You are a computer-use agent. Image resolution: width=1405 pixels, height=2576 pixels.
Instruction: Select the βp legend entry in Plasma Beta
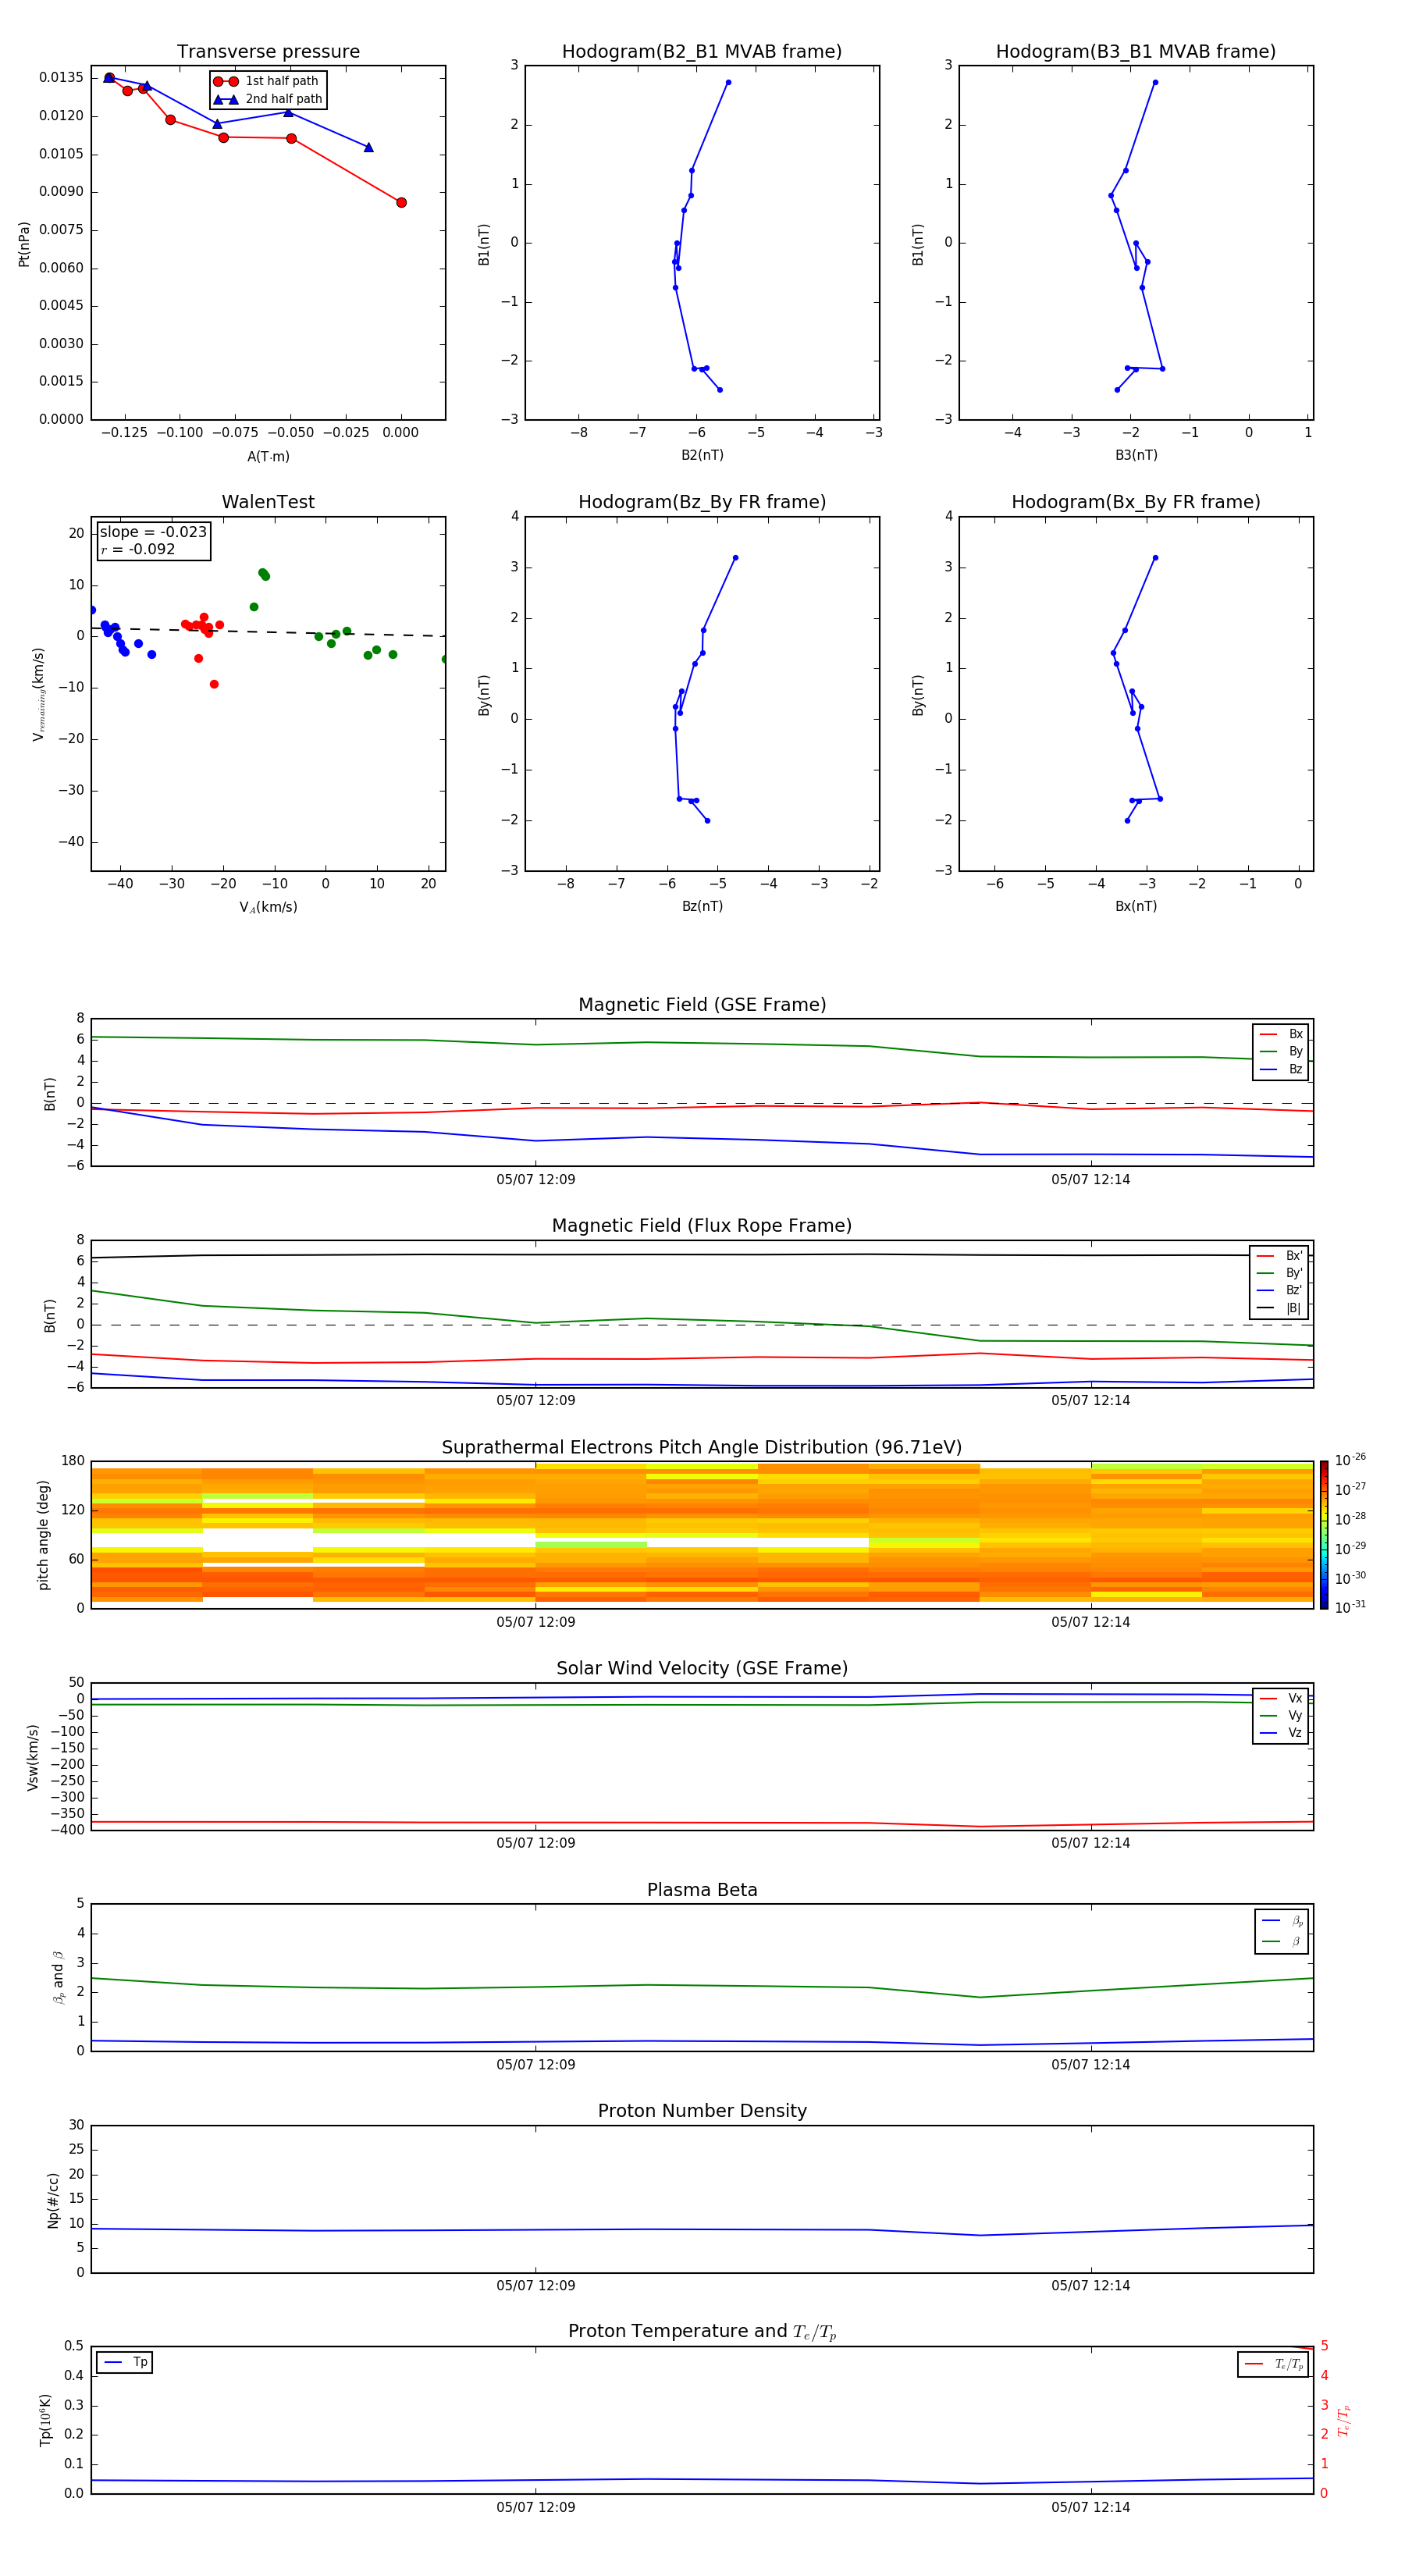(x=1282, y=1921)
